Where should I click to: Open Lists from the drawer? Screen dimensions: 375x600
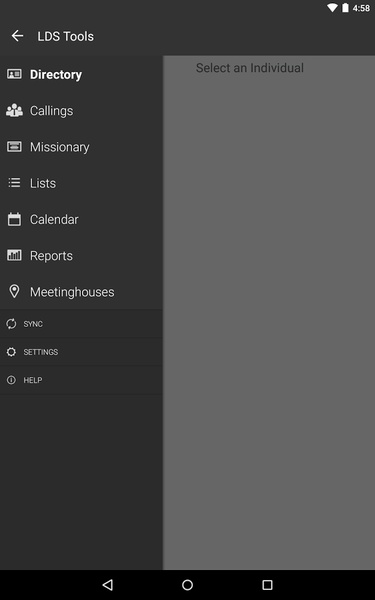(x=81, y=183)
